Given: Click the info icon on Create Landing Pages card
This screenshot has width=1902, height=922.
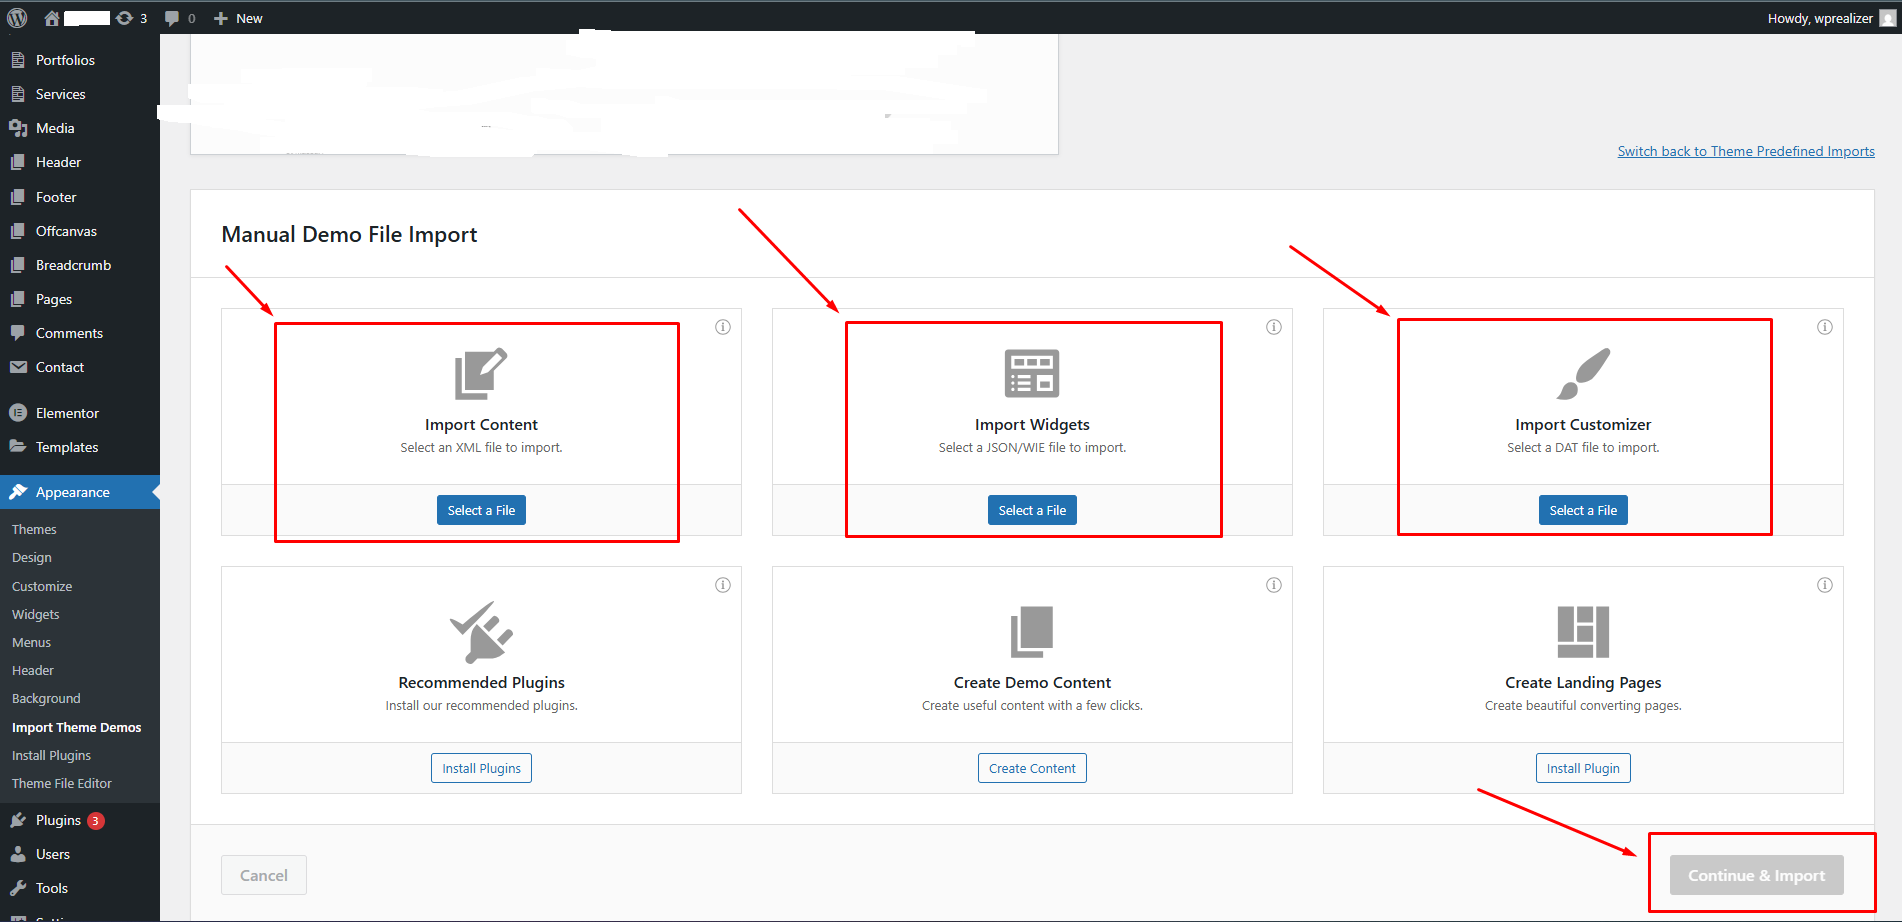Looking at the screenshot, I should coord(1825,585).
